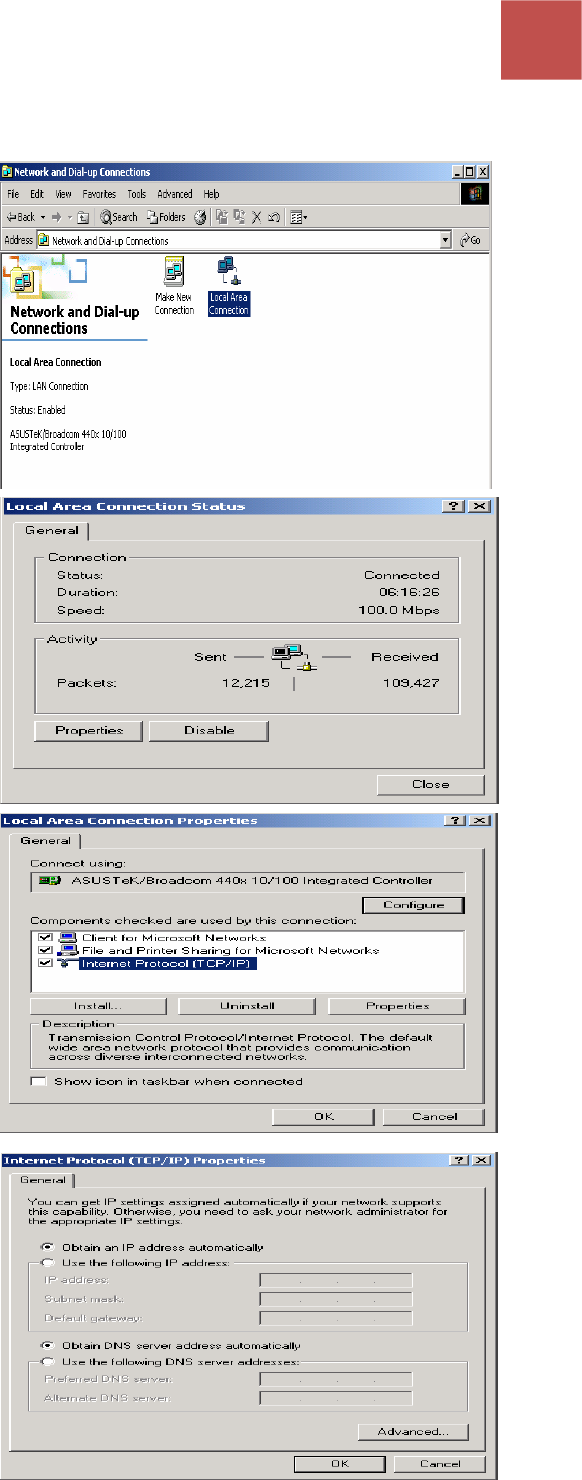Select Use the following IP address radio
This screenshot has height=1480, width=582.
click(46, 1262)
